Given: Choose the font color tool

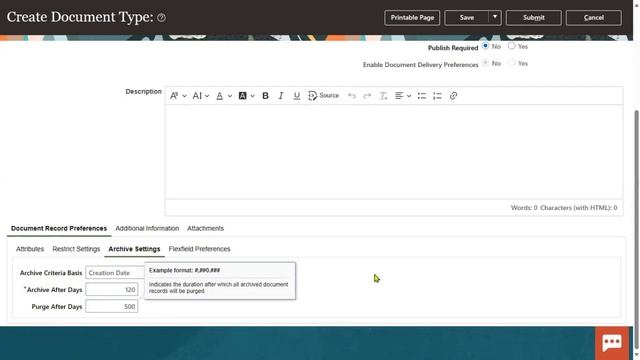Looking at the screenshot, I should tap(220, 96).
